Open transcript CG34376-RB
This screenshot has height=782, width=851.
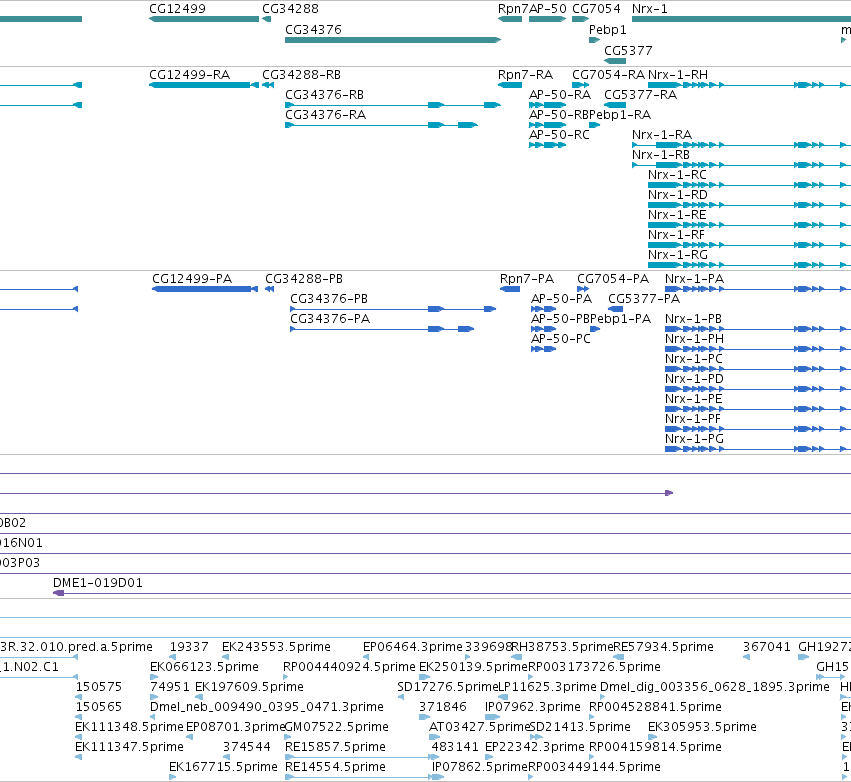(324, 94)
